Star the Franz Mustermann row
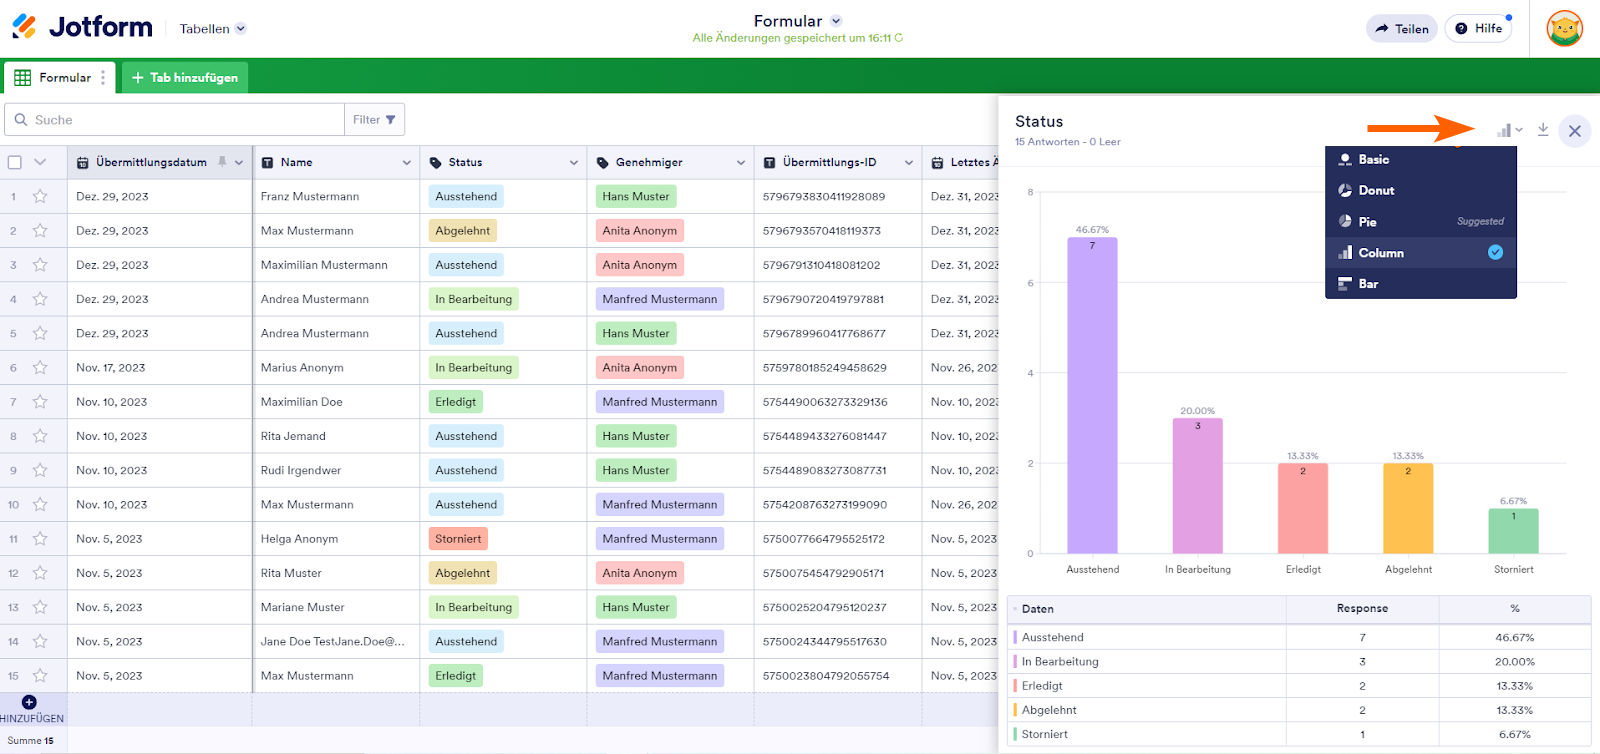Viewport: 1600px width, 754px height. coord(40,197)
